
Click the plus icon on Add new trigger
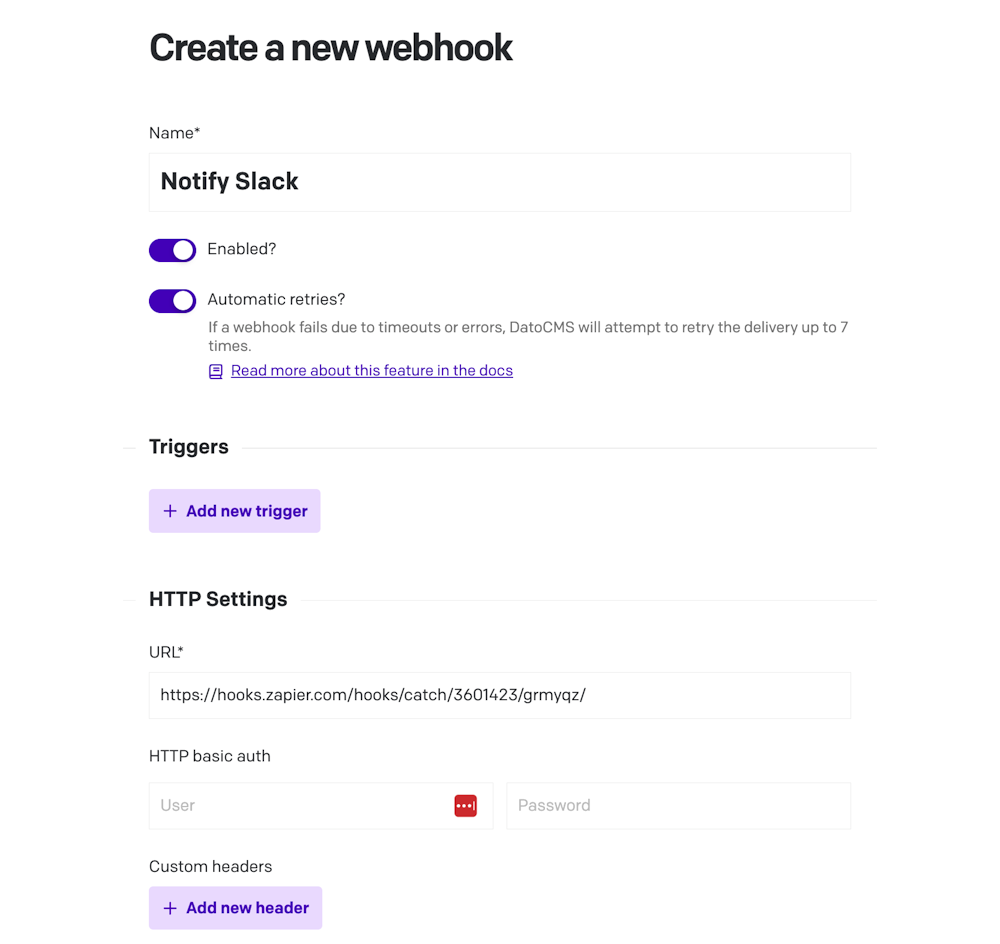(x=170, y=511)
